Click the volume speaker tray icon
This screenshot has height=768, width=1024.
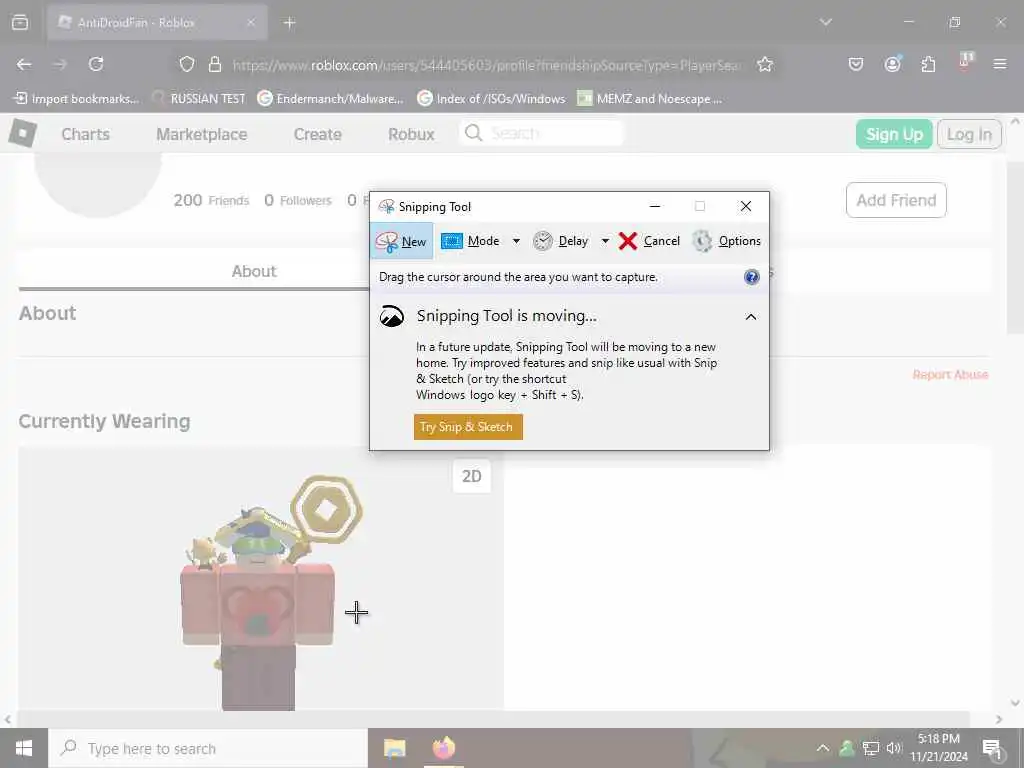click(x=893, y=748)
